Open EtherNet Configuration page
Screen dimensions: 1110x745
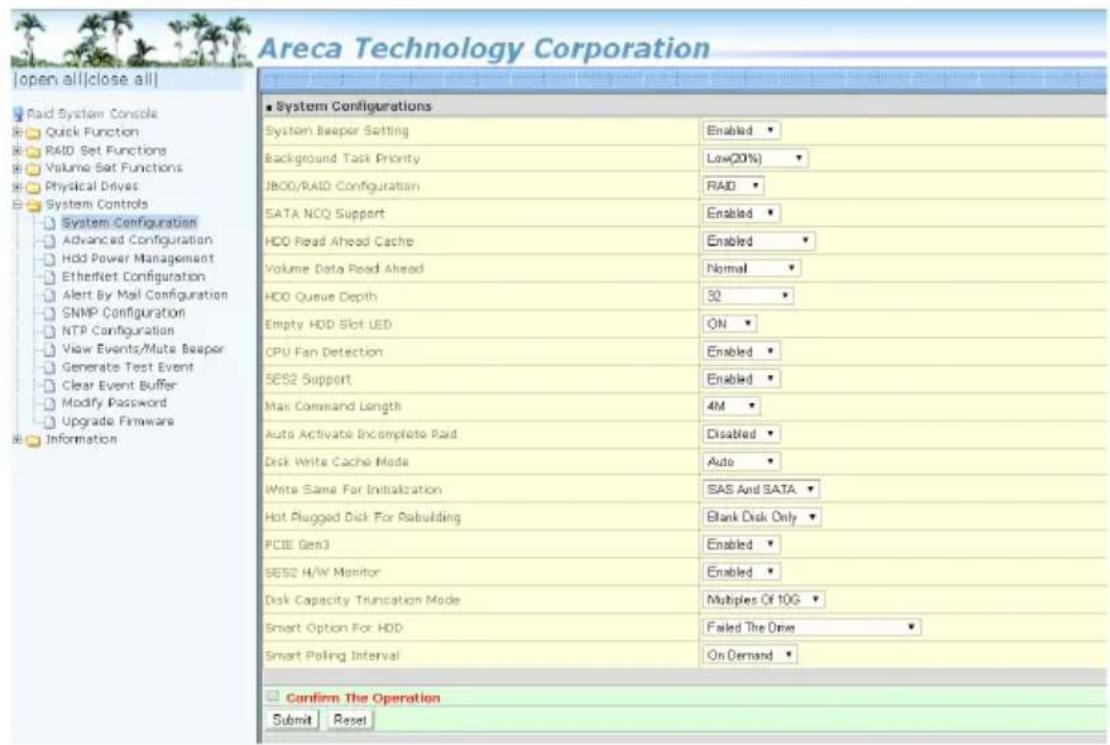133,276
